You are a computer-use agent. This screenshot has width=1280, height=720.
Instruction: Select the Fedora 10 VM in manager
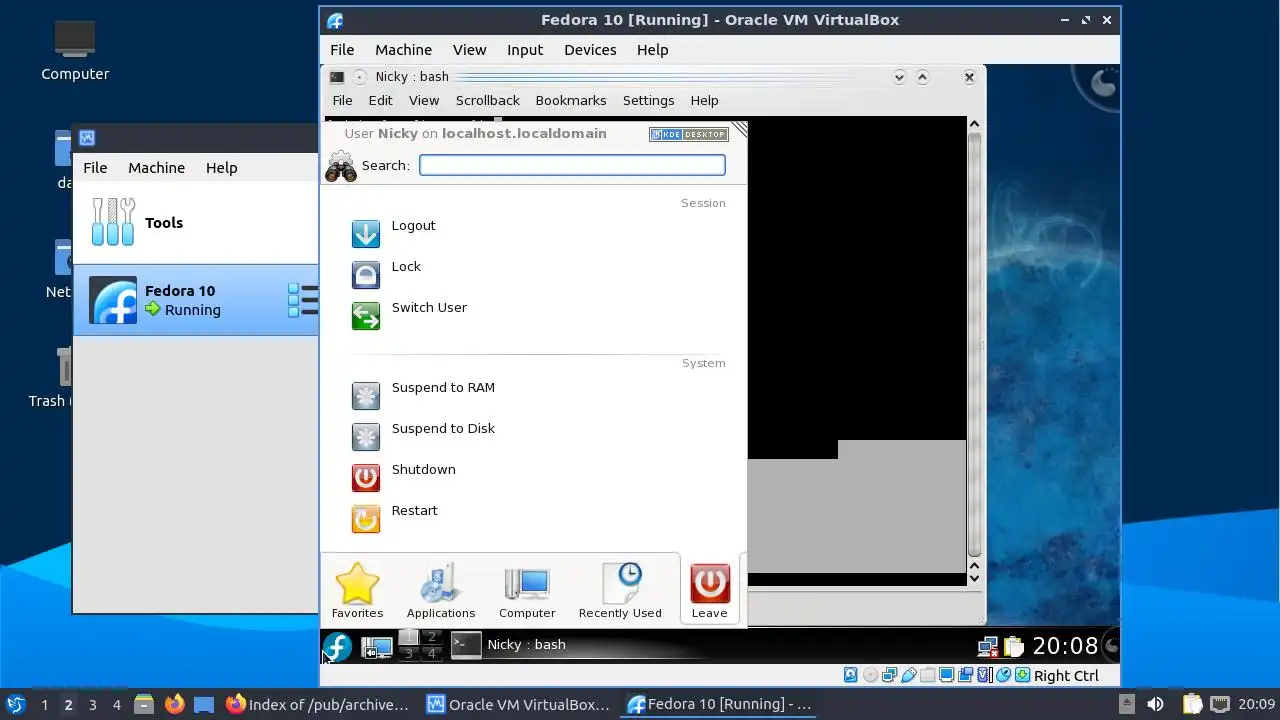pos(196,300)
